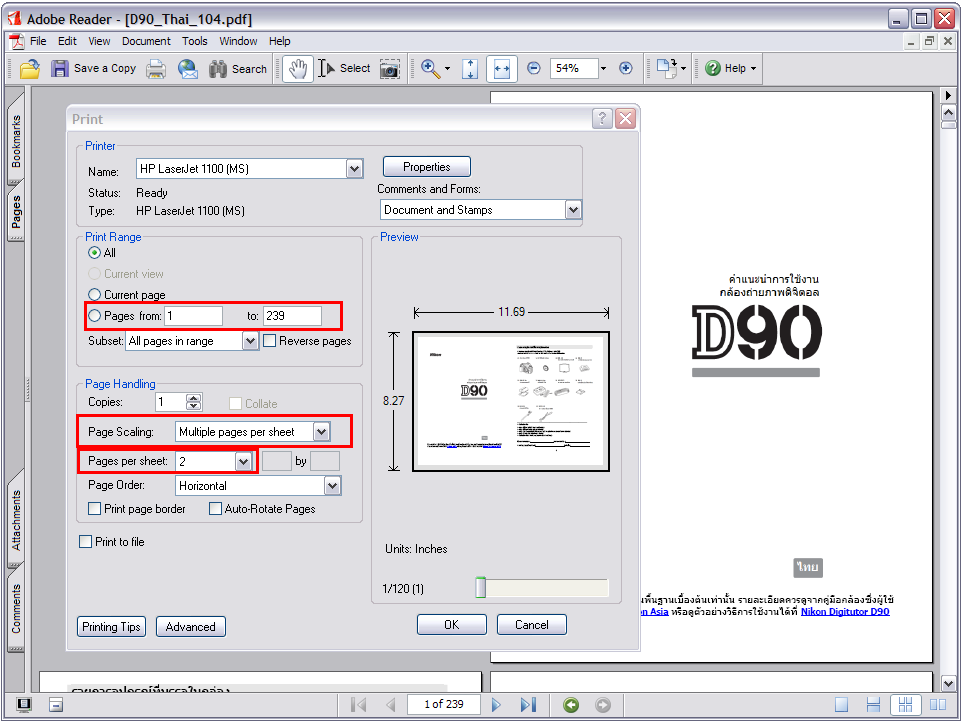Click the zoom in plus icon
The image size is (964, 723).
click(626, 68)
